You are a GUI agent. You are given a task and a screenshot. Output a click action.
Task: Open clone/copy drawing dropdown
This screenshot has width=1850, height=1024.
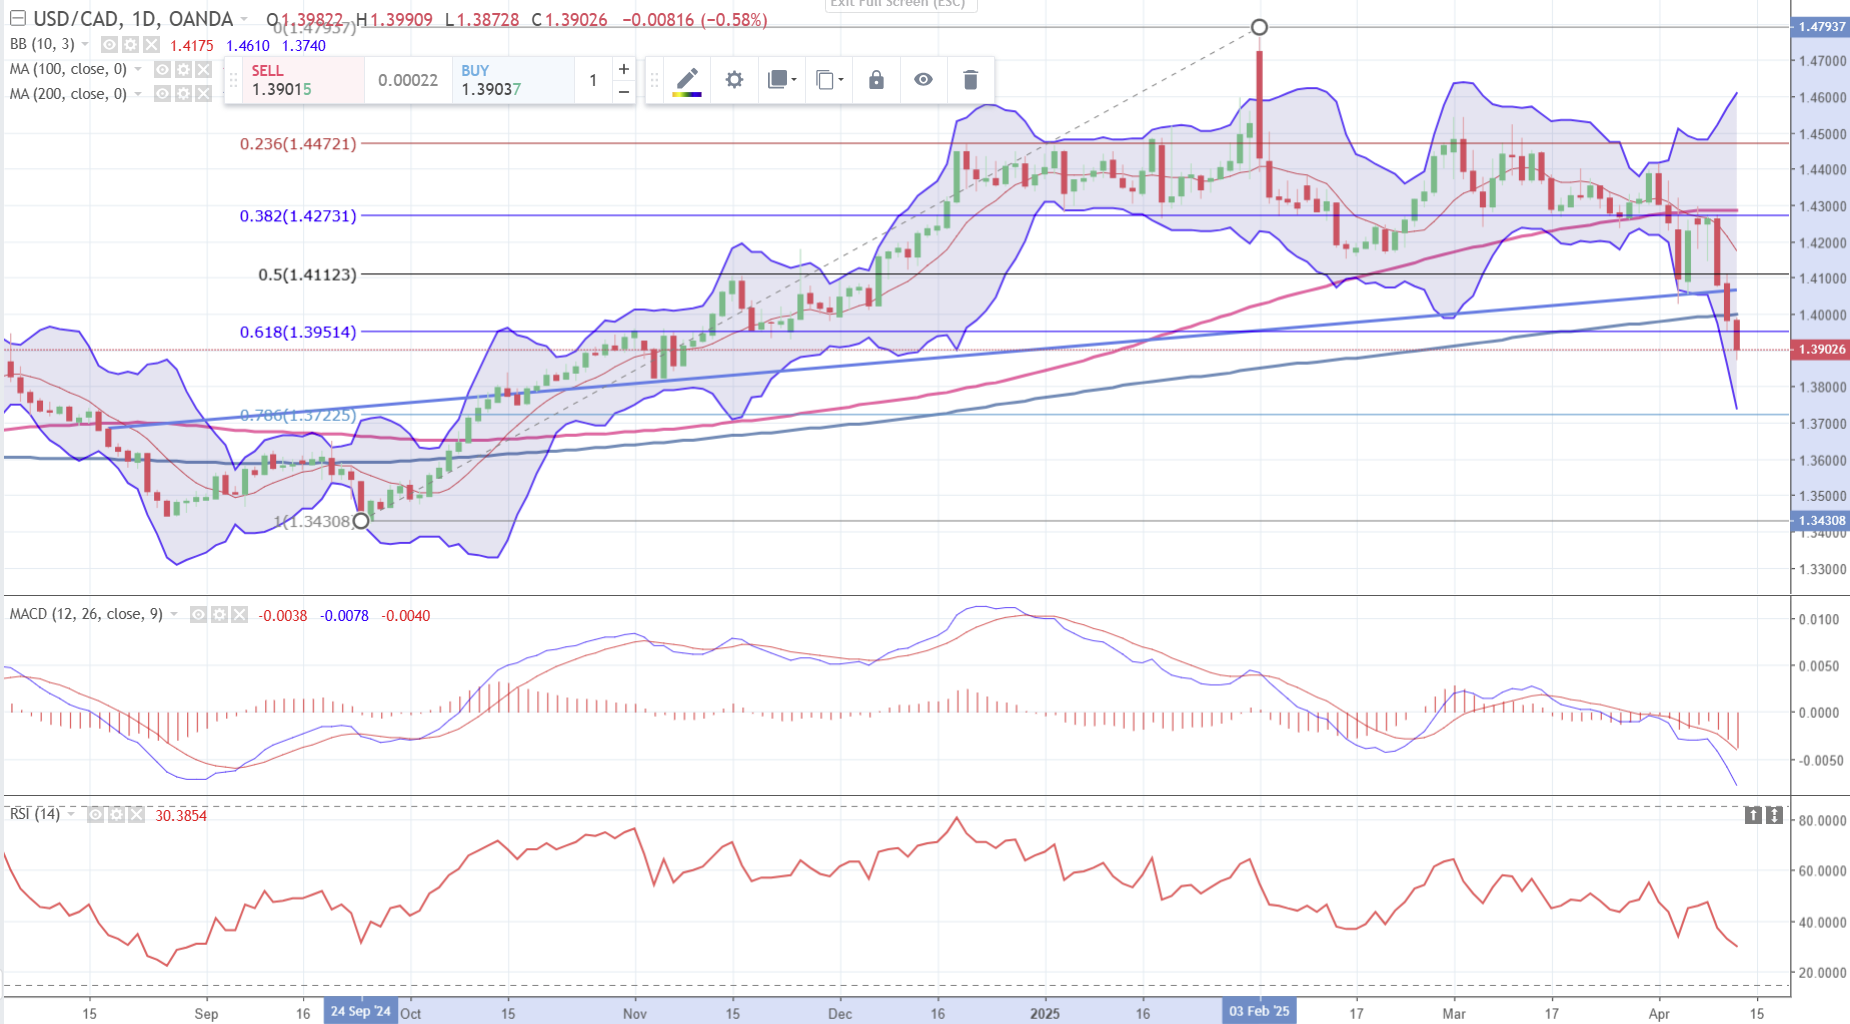click(x=829, y=80)
